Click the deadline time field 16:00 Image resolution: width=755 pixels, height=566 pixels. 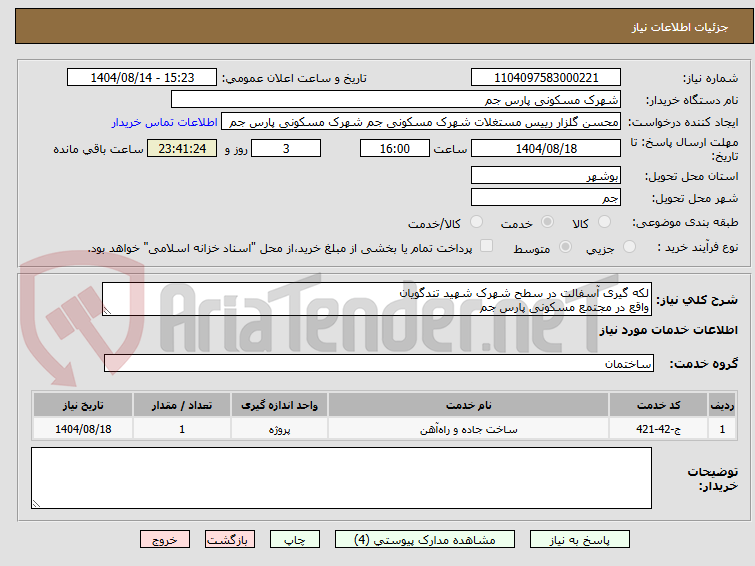coord(395,148)
